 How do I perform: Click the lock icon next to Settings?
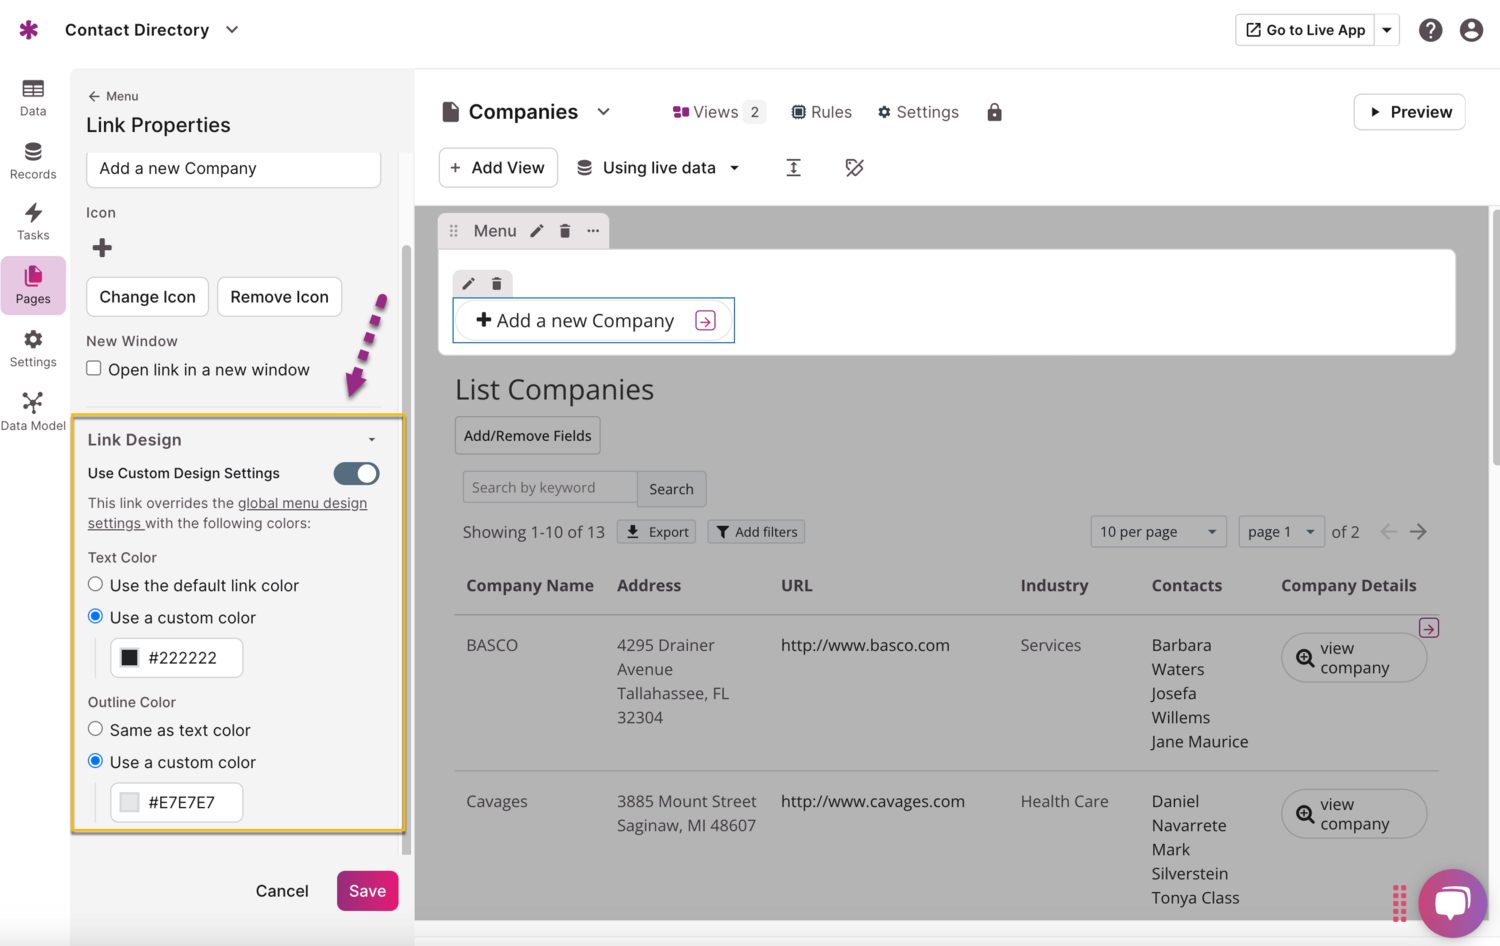[994, 112]
